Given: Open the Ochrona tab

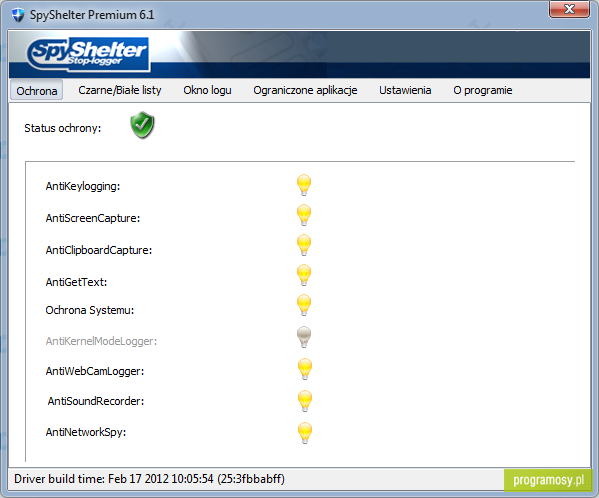Looking at the screenshot, I should click(x=37, y=91).
